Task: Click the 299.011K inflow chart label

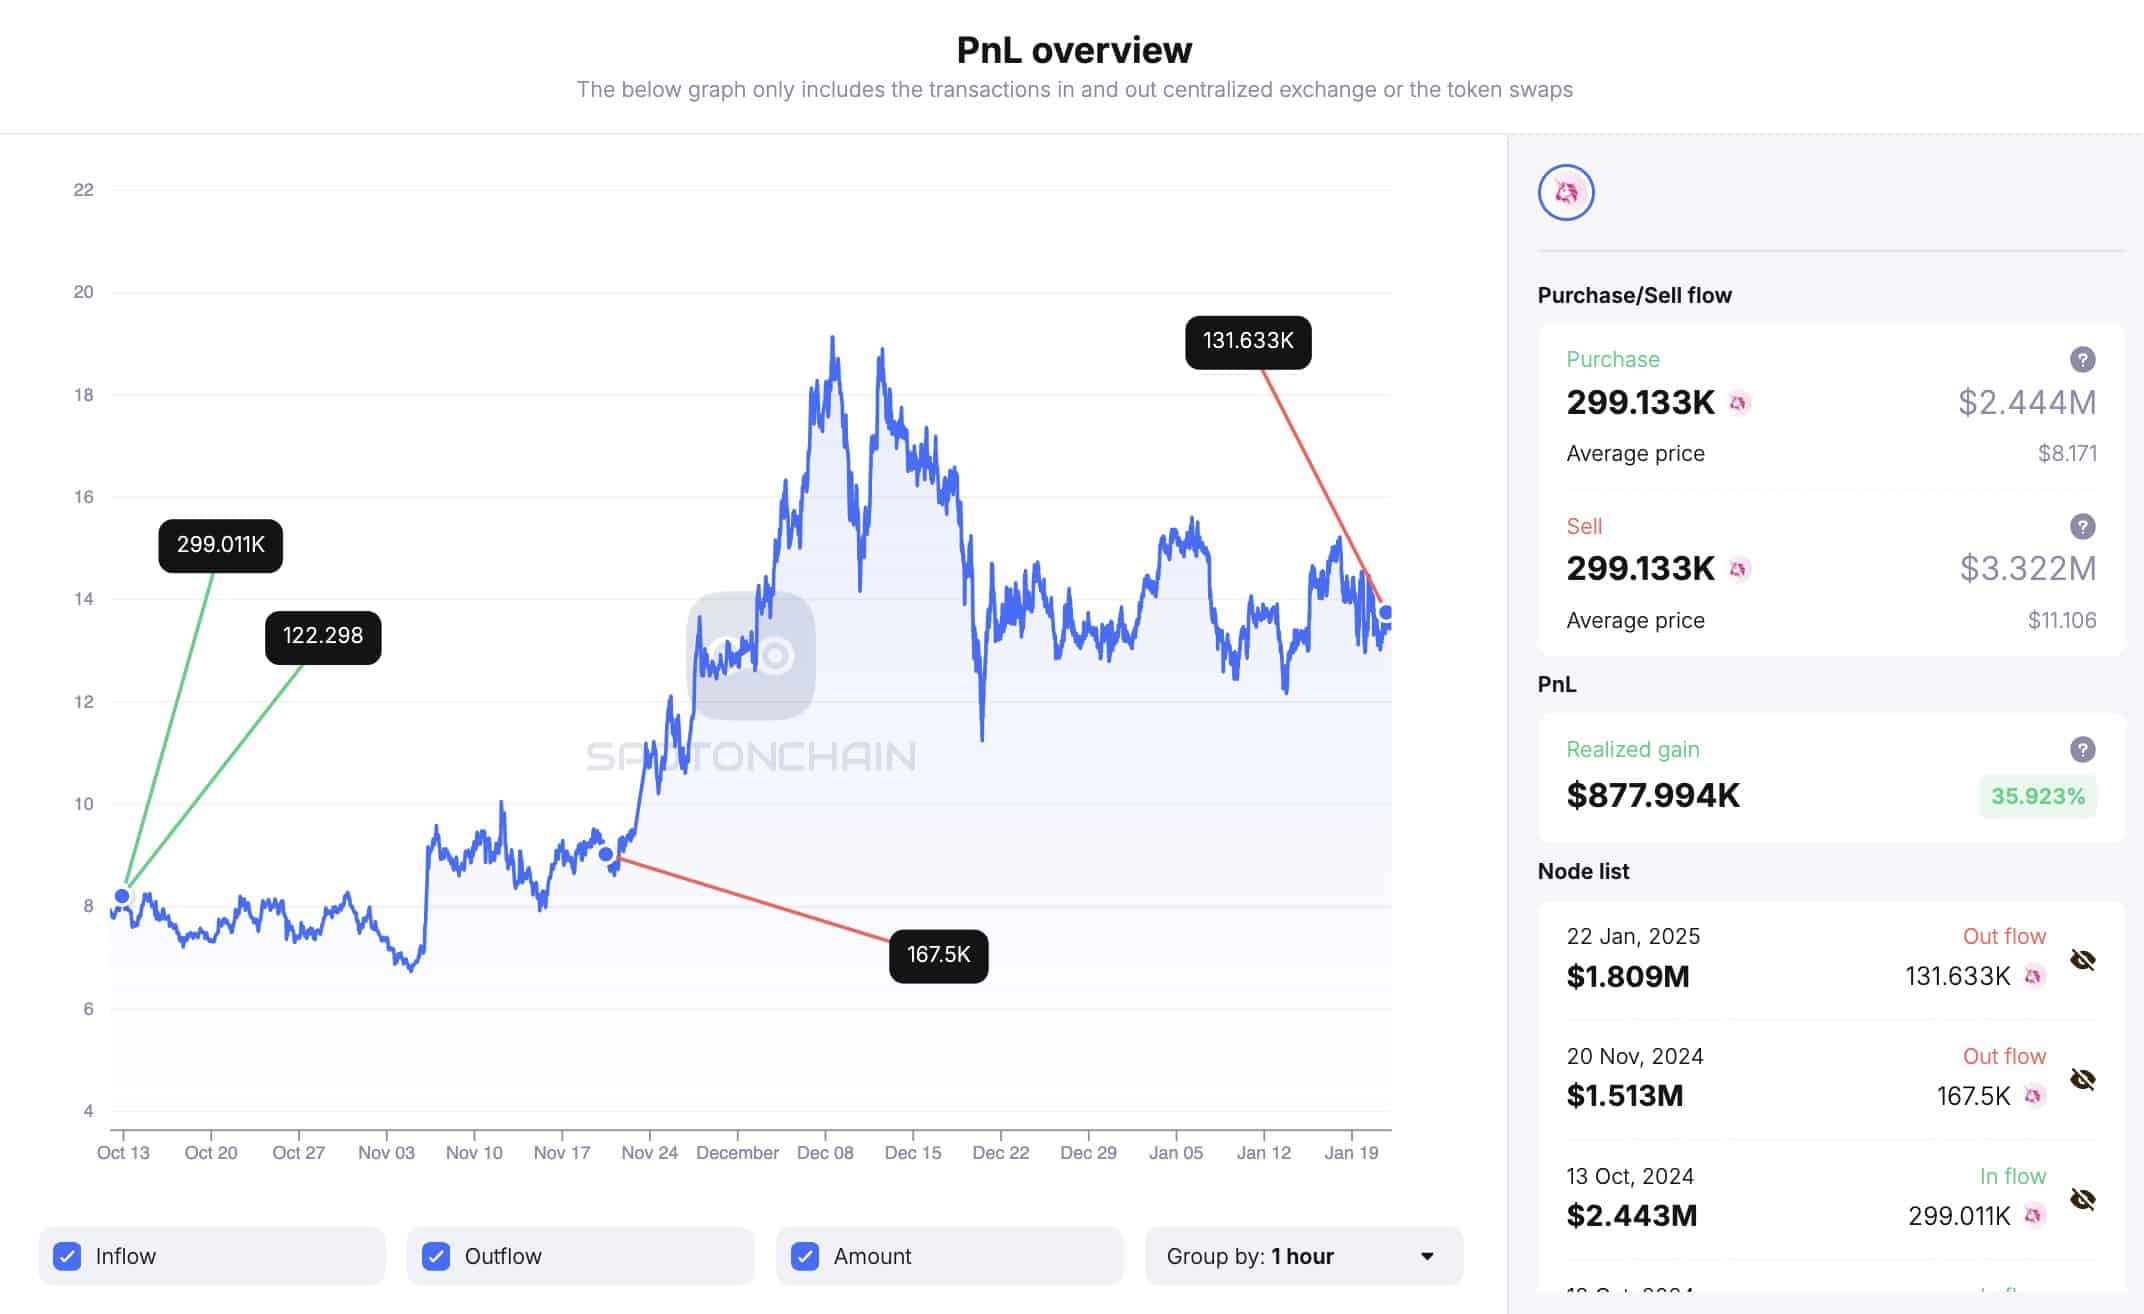Action: 221,546
